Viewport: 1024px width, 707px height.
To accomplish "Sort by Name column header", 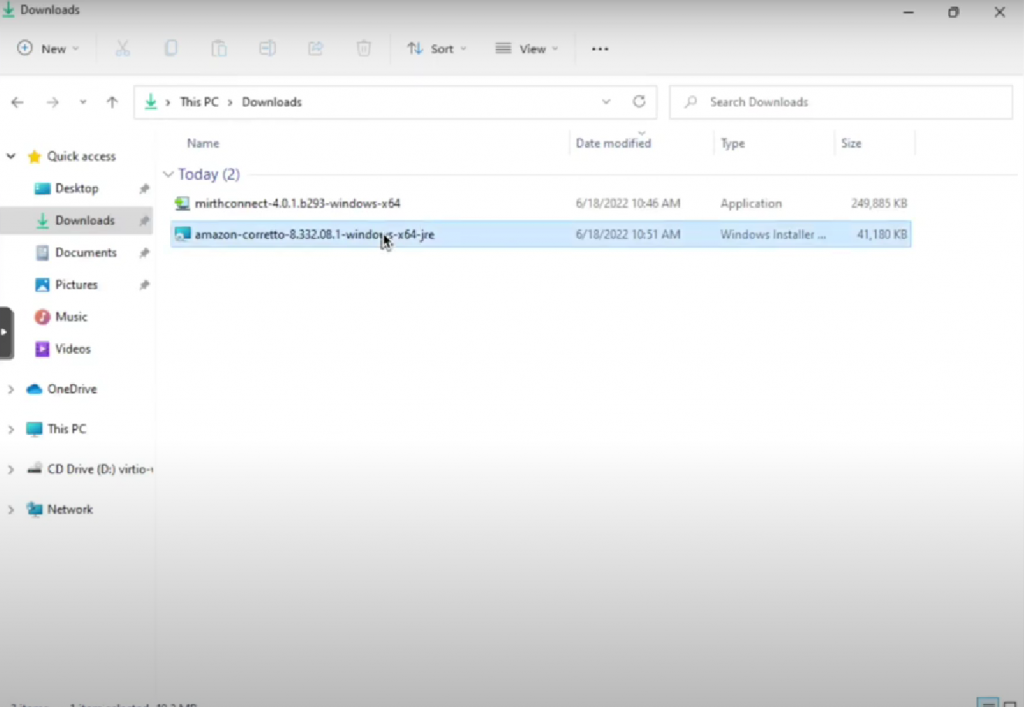I will [x=203, y=144].
